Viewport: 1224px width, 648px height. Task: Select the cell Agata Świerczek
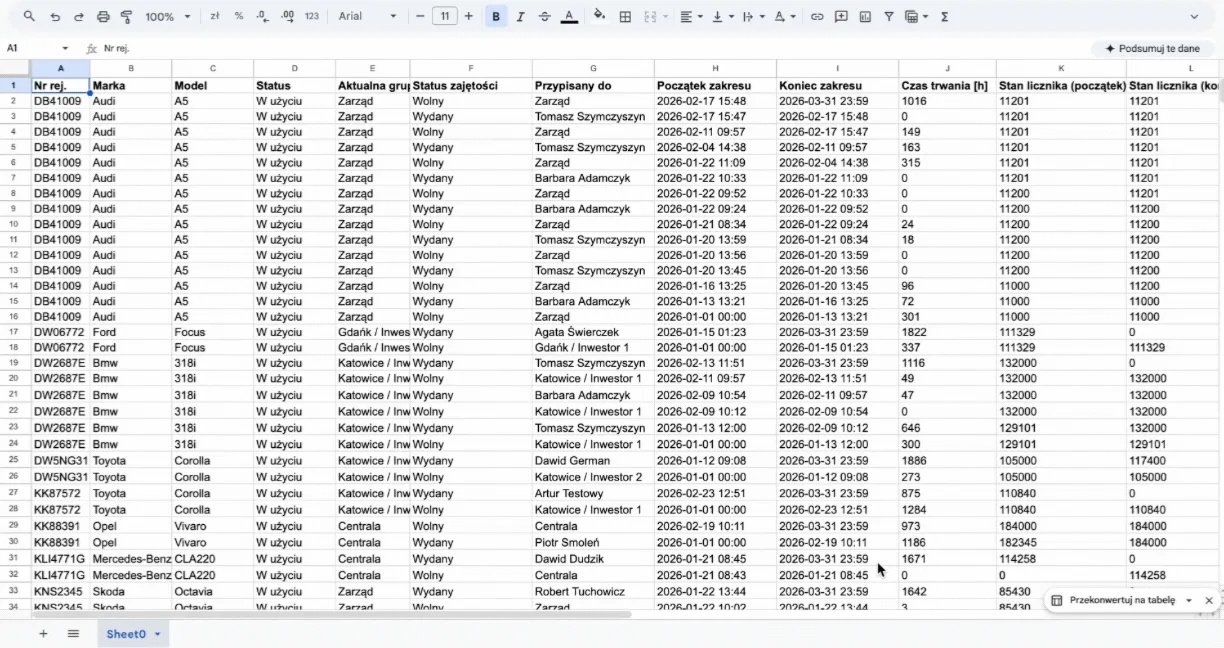point(593,332)
